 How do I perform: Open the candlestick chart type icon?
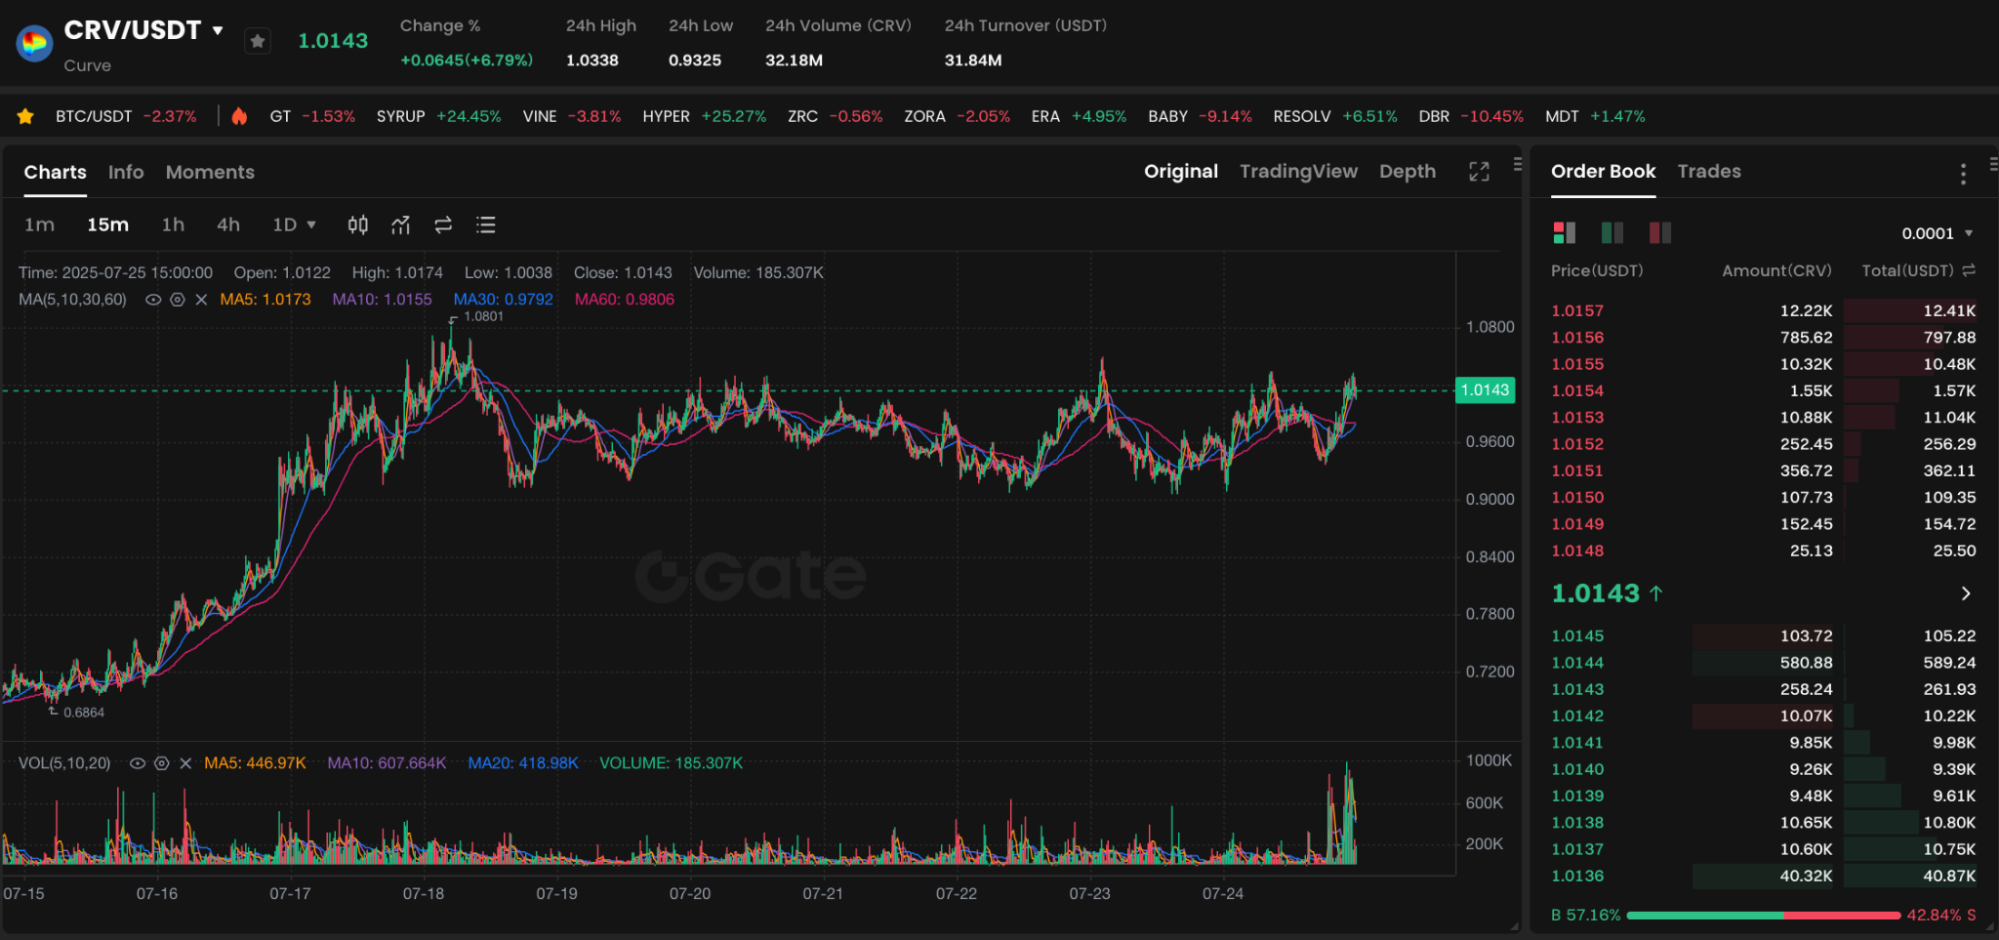358,225
